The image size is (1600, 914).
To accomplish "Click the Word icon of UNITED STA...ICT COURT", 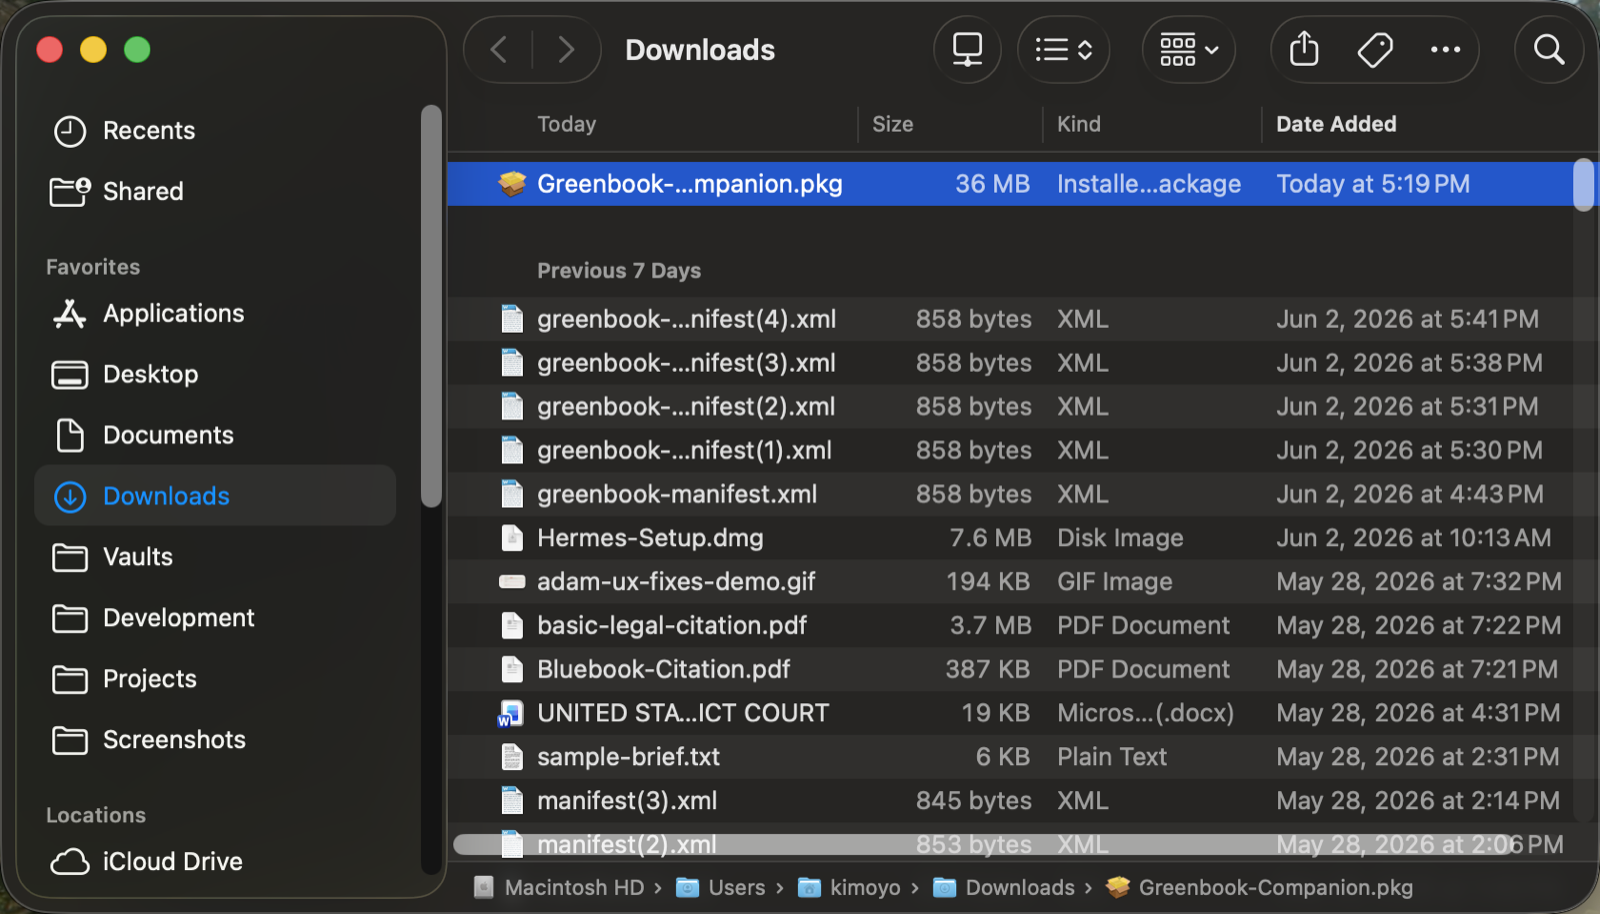I will (511, 713).
